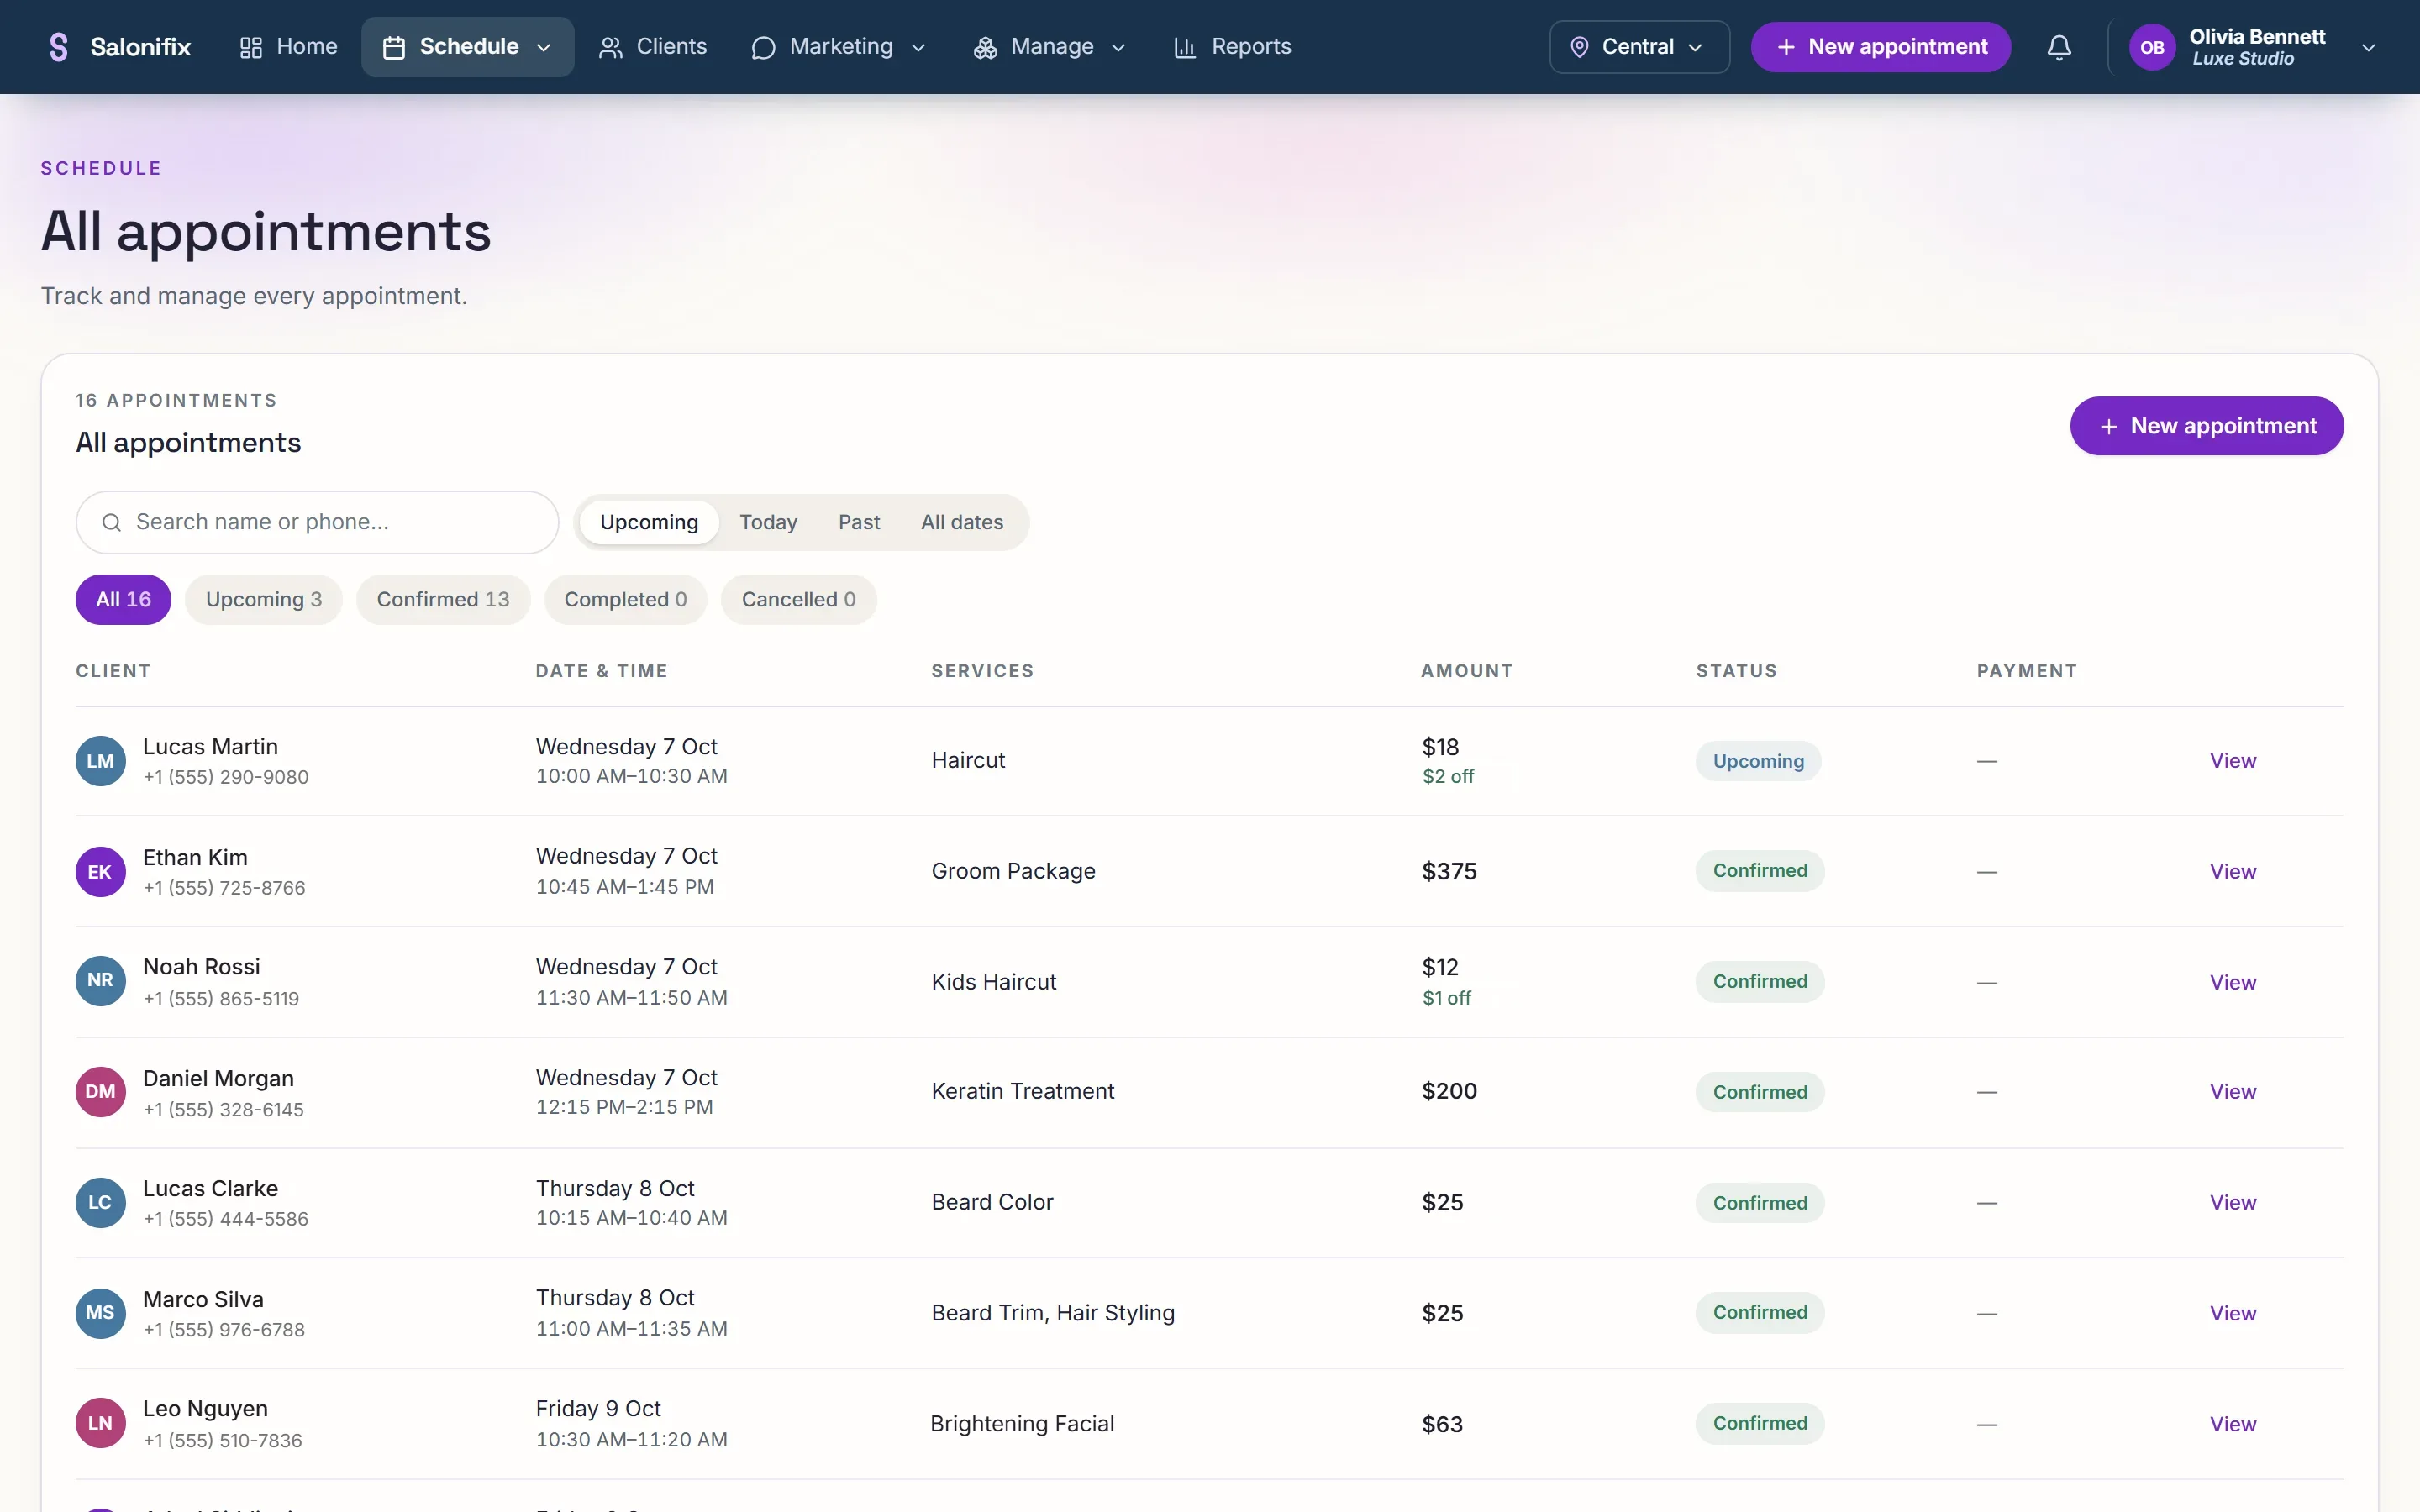
Task: Click New appointment in the top bar
Action: tap(1881, 47)
